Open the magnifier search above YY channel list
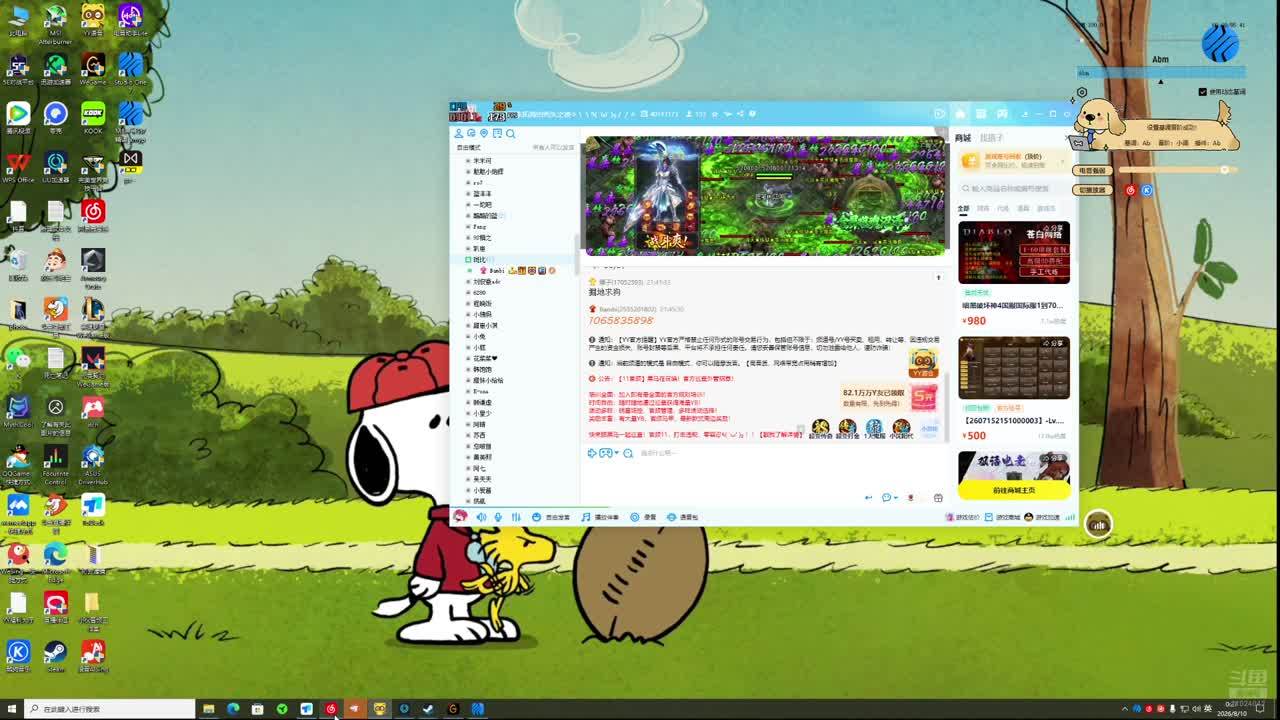This screenshot has width=1280, height=720. click(x=510, y=133)
